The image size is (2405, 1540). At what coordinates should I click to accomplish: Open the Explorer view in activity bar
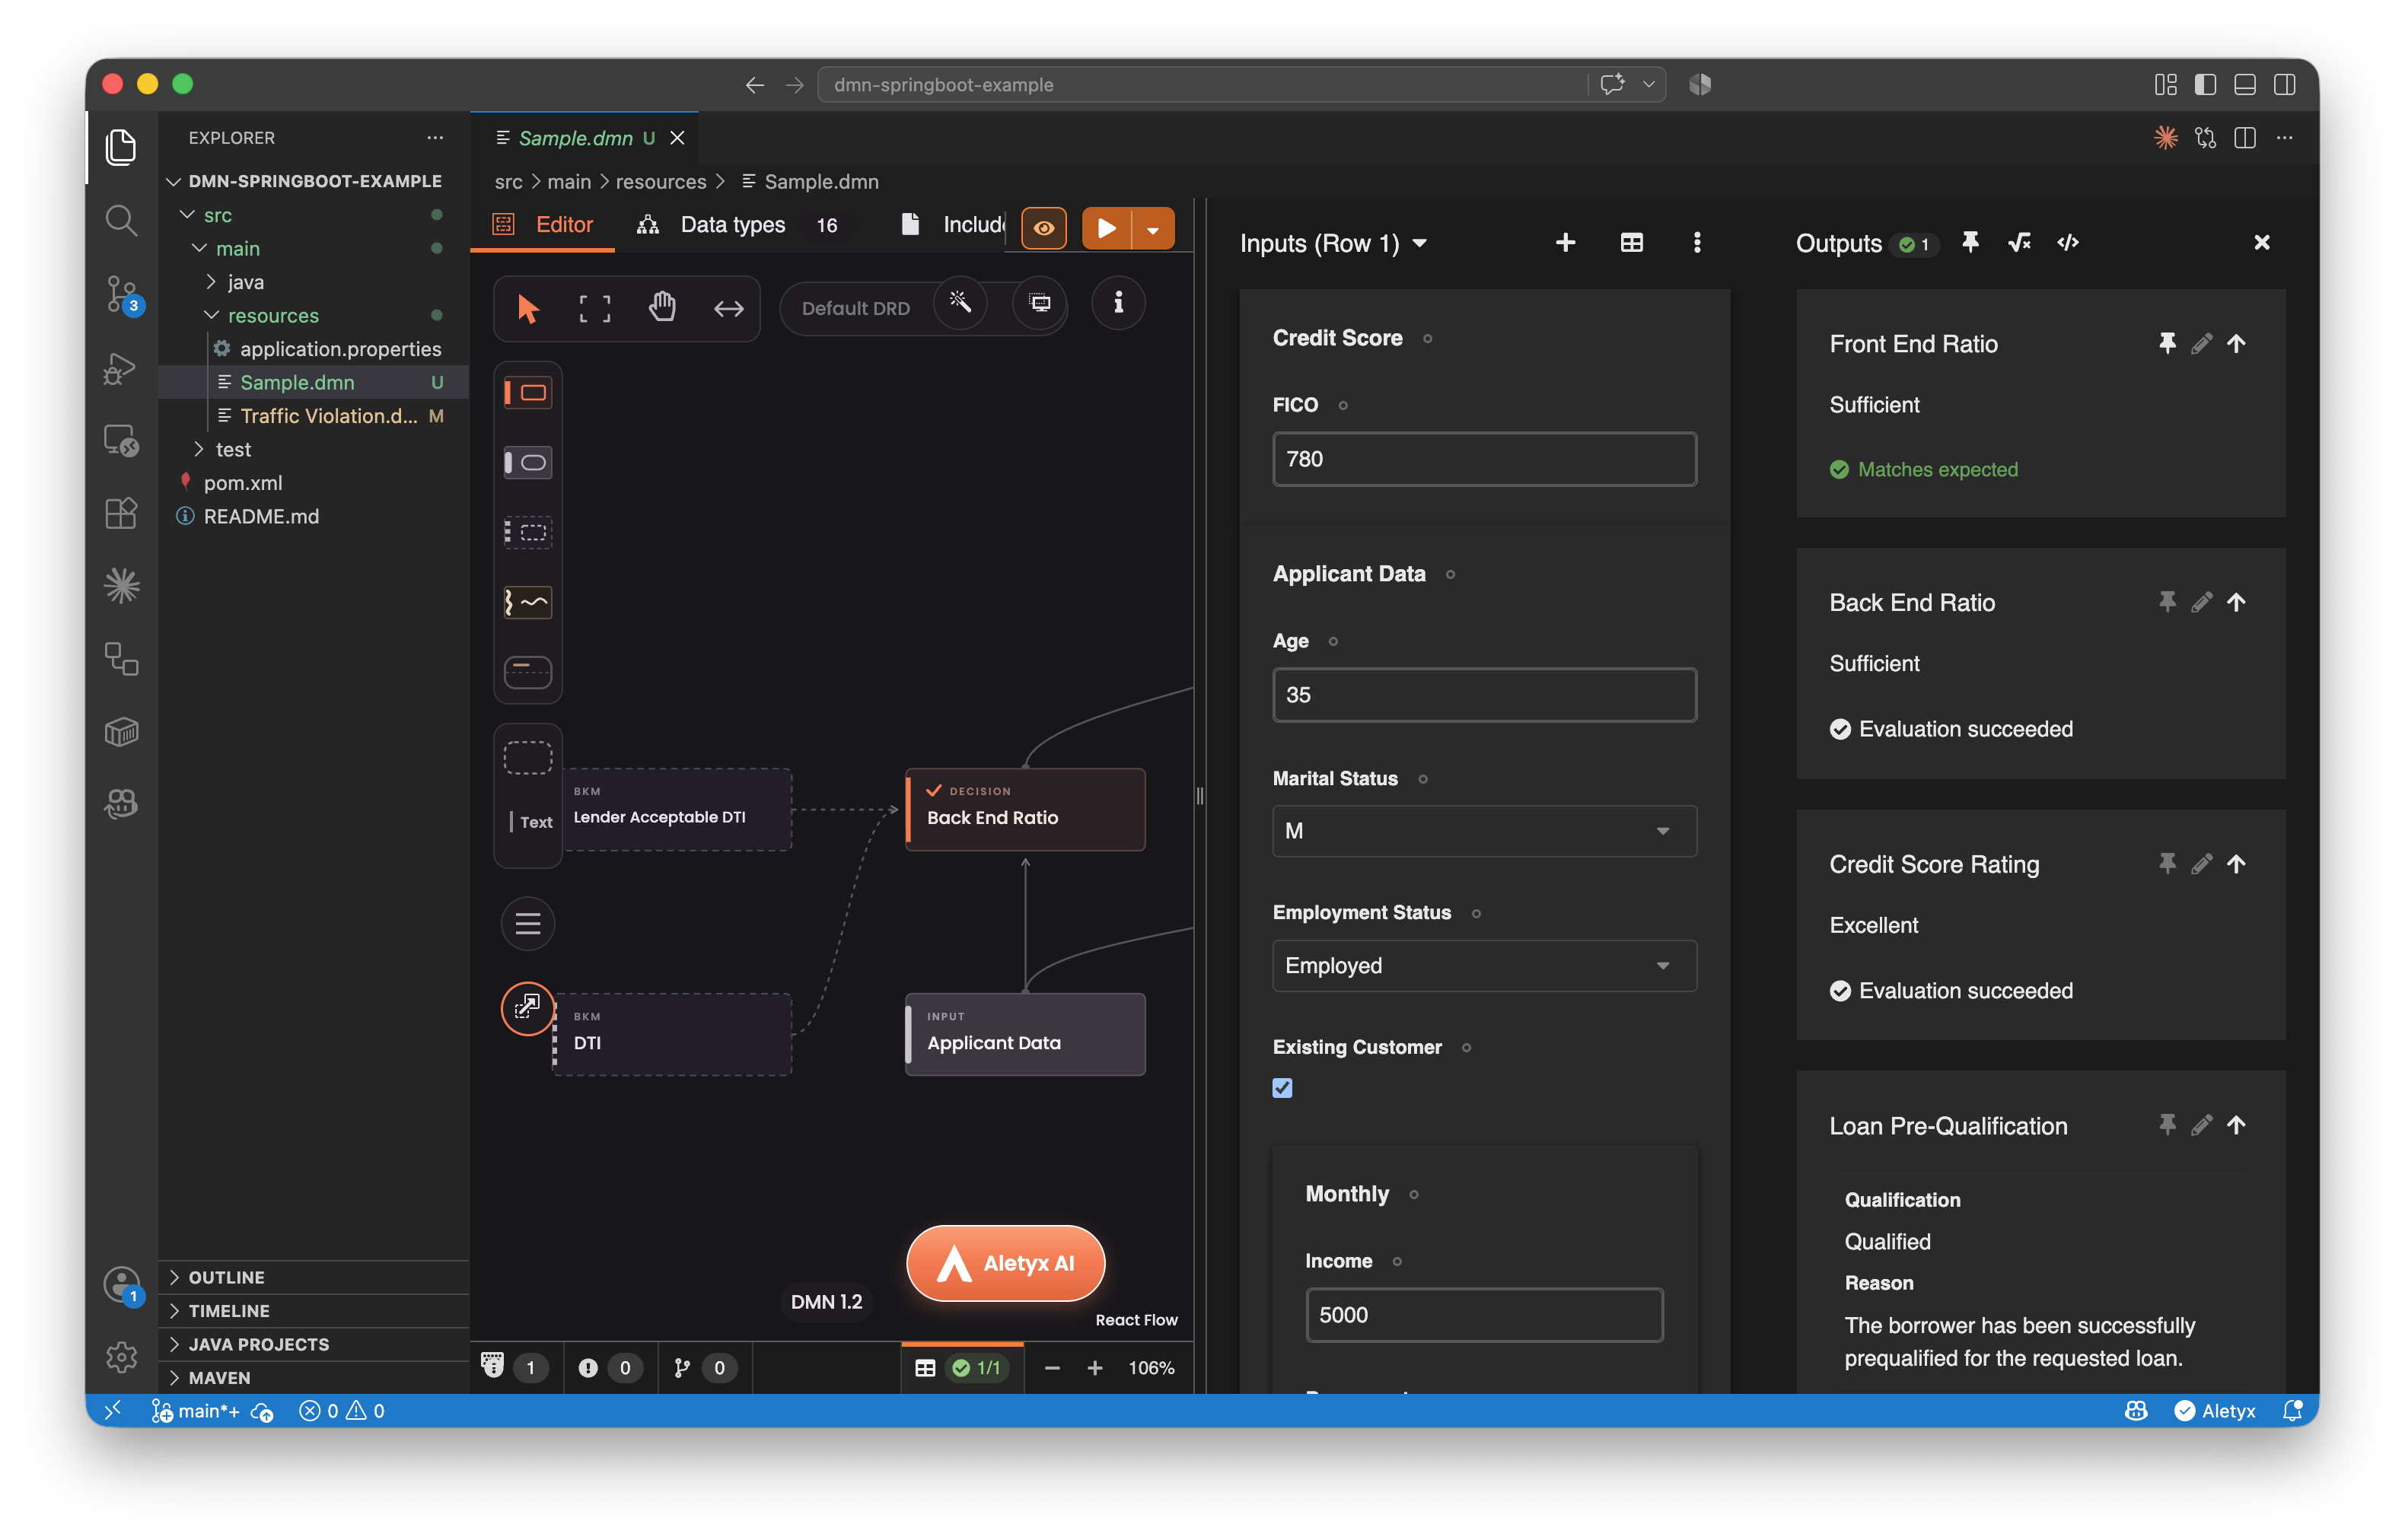(121, 147)
